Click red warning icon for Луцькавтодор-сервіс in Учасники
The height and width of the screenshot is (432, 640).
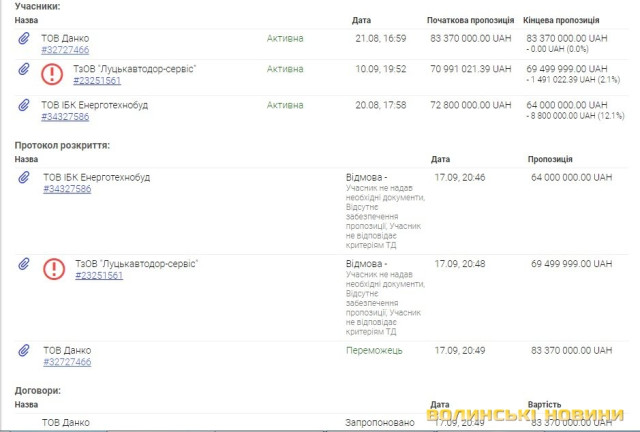coord(52,73)
